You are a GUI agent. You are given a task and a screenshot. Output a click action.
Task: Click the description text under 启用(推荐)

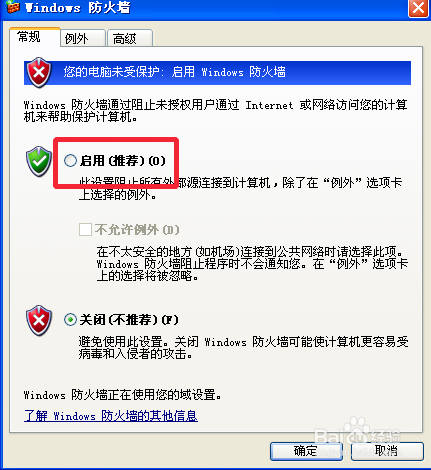click(241, 188)
